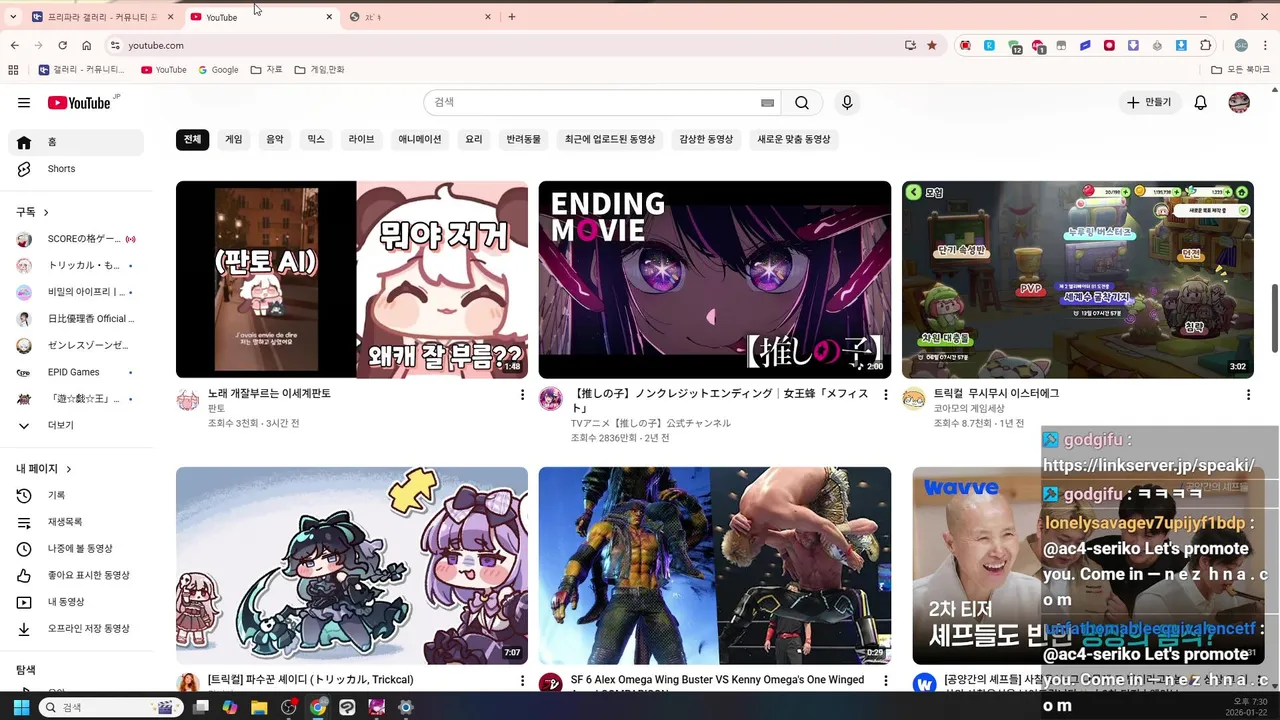Select the 음악 filter chip
The height and width of the screenshot is (720, 1280).
pyautogui.click(x=275, y=140)
